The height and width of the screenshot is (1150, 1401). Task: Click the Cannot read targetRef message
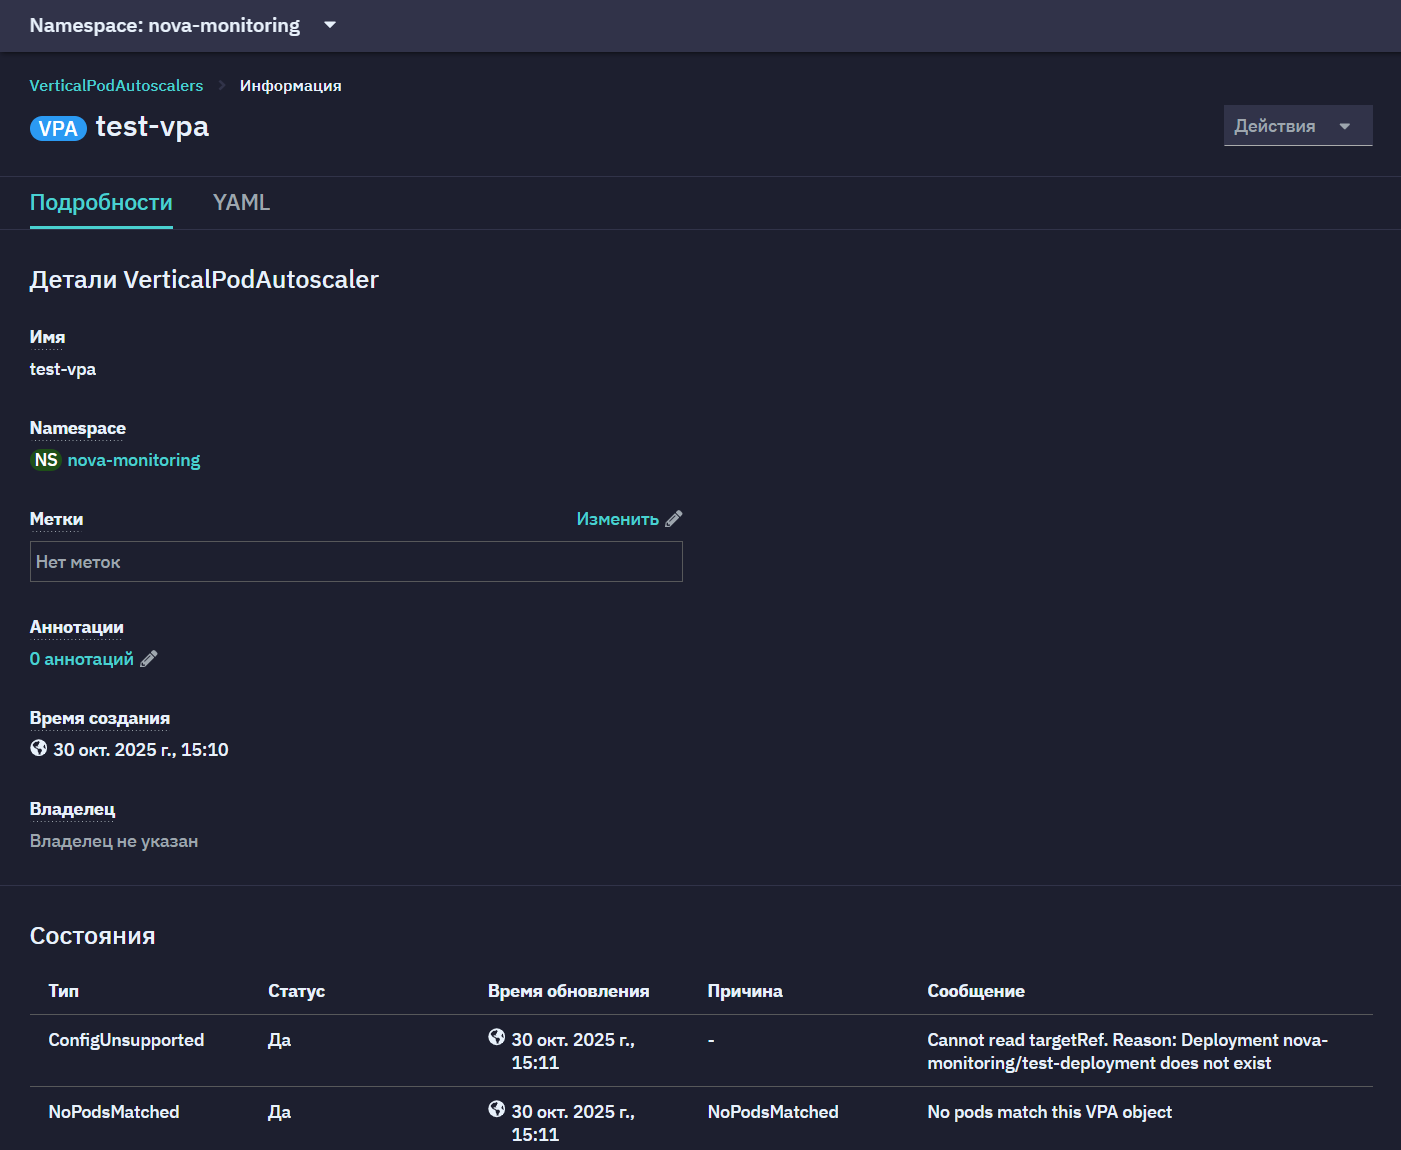point(1127,1051)
